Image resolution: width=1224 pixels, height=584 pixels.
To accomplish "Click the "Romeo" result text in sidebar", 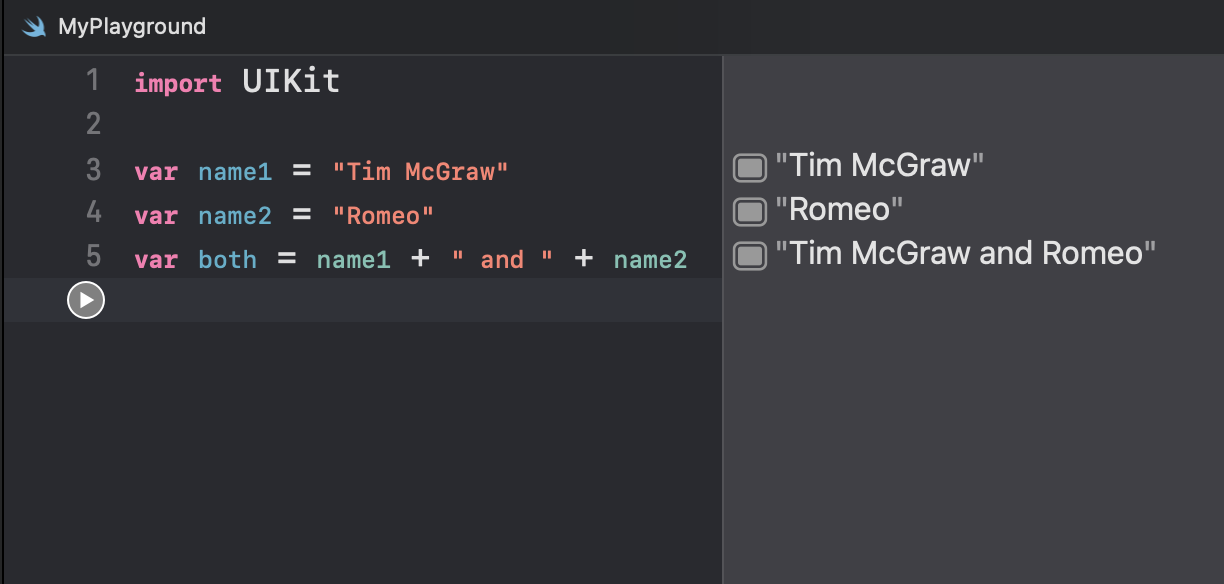I will pos(839,209).
